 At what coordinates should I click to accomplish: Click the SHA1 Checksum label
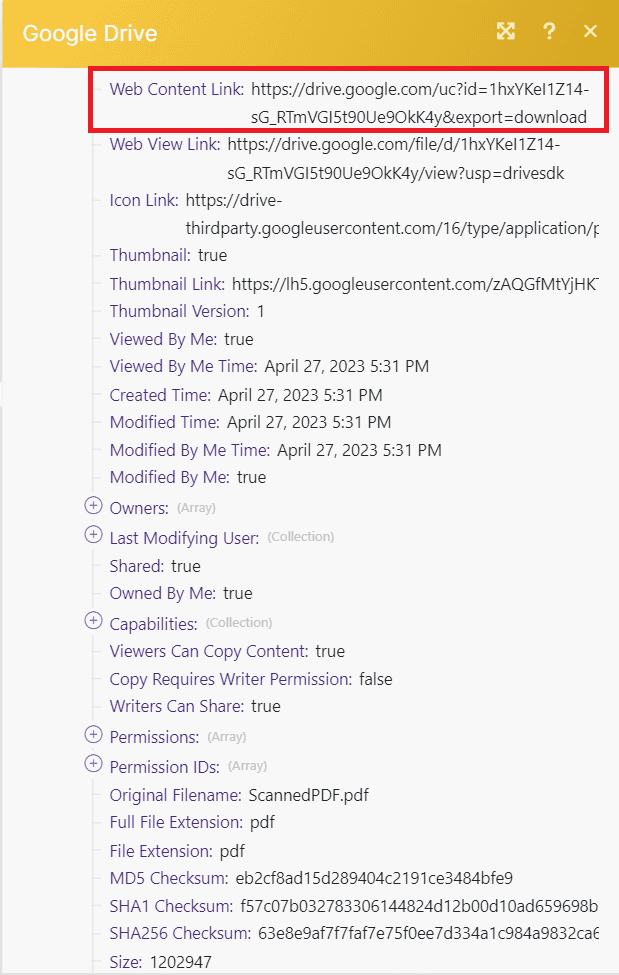[170, 906]
